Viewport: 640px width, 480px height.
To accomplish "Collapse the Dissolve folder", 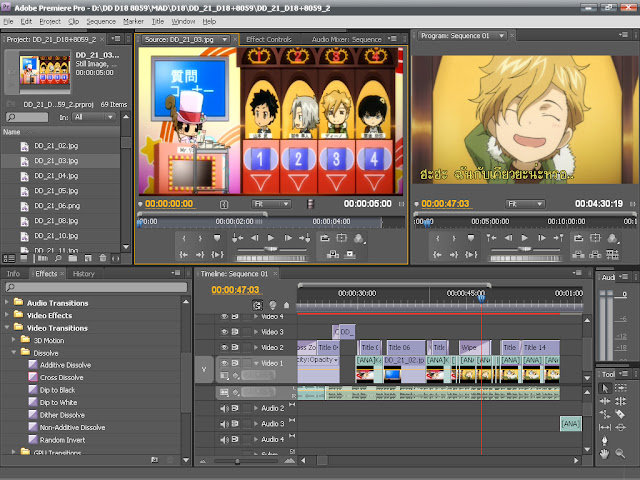I will coord(13,352).
